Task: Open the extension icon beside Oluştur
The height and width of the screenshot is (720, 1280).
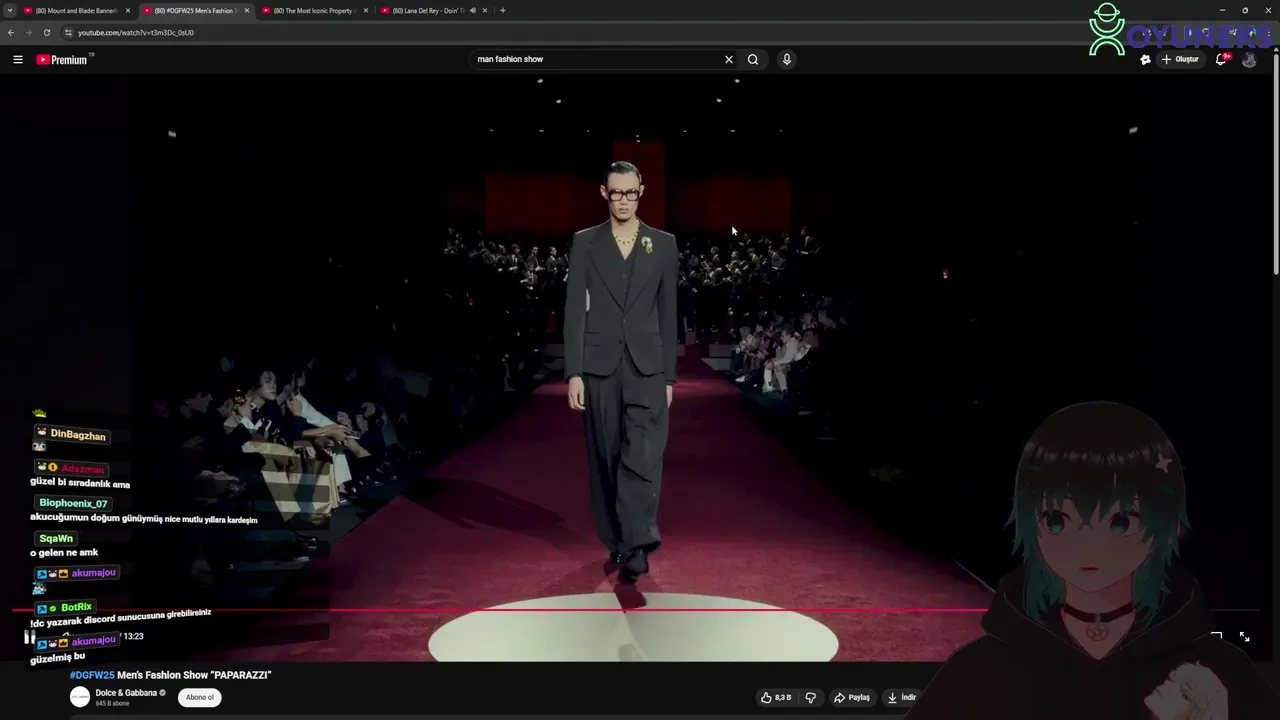Action: [x=1146, y=59]
